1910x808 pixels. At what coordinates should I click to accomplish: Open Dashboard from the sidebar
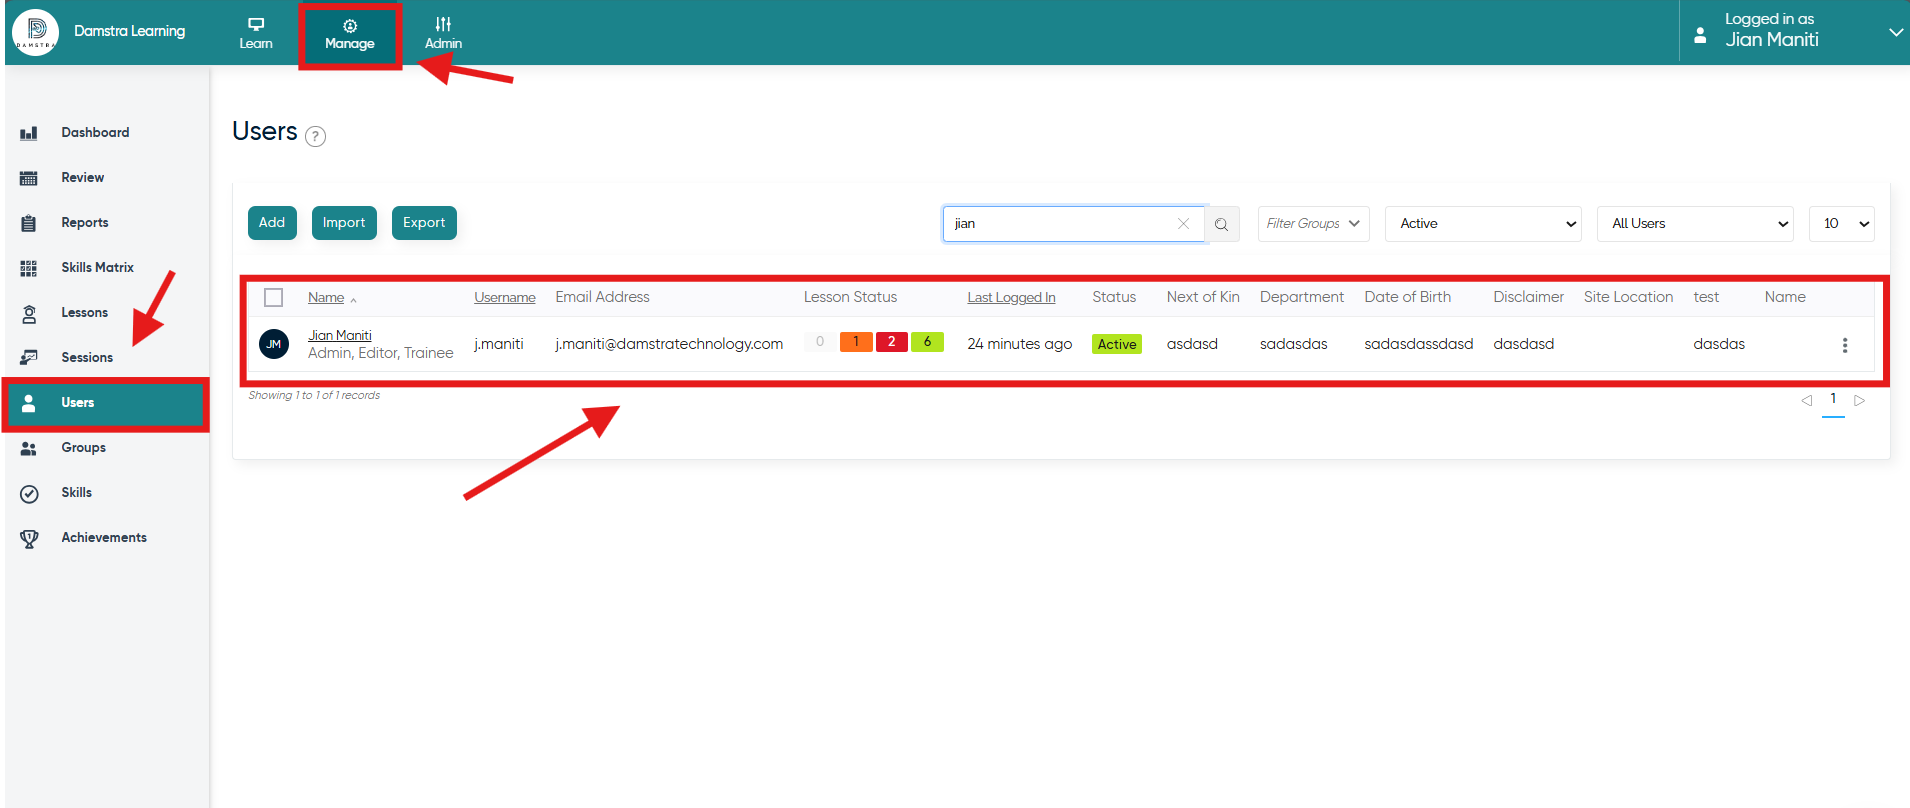click(x=95, y=132)
